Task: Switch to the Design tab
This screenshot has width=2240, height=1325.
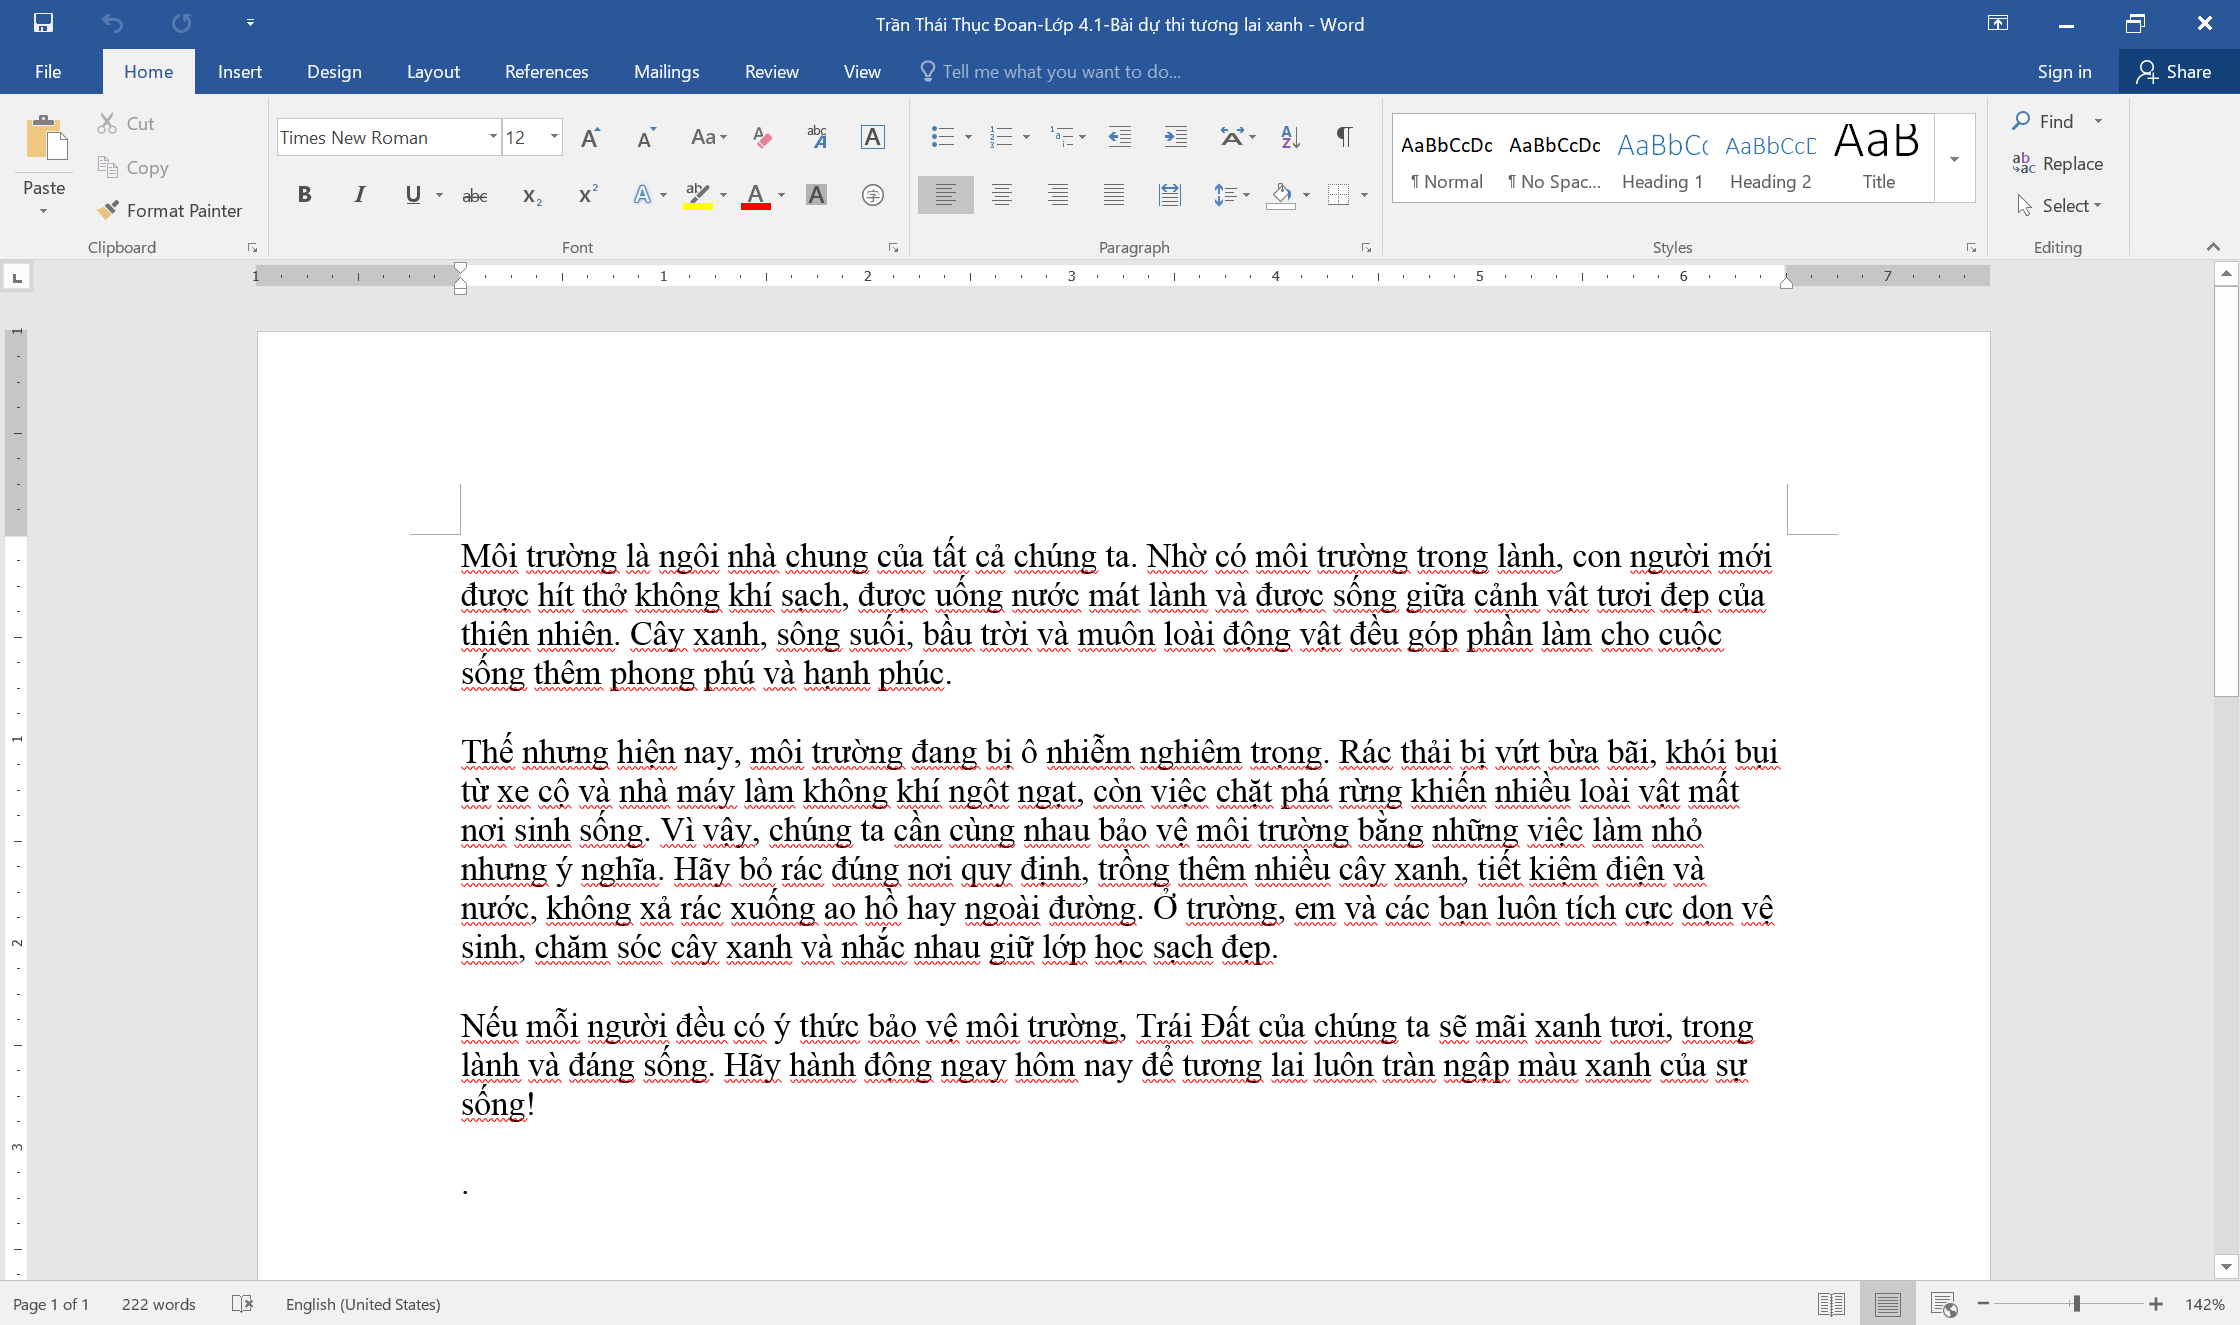Action: pyautogui.click(x=334, y=71)
